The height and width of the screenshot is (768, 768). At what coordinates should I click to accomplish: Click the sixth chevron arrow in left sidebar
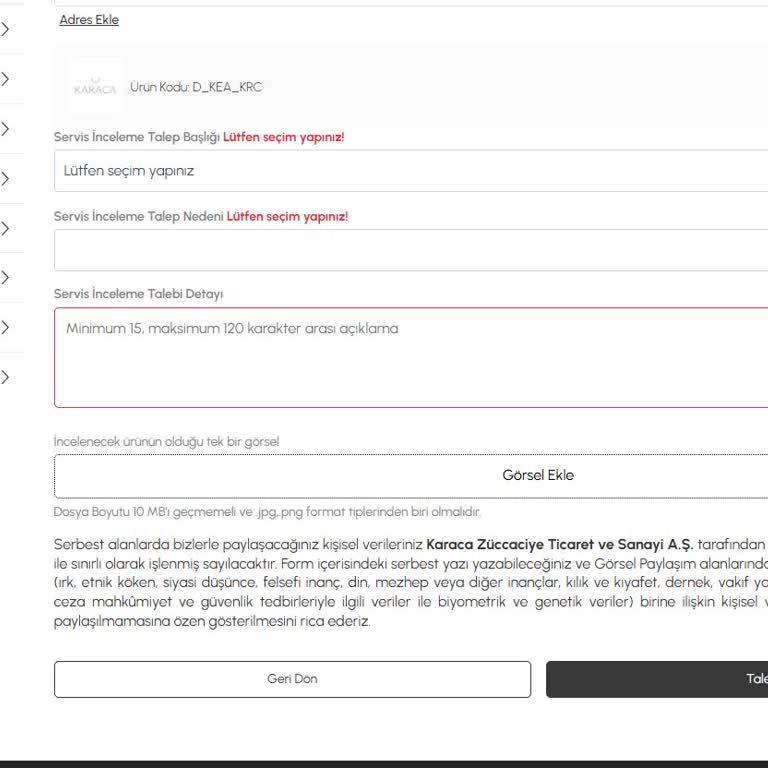[5, 277]
